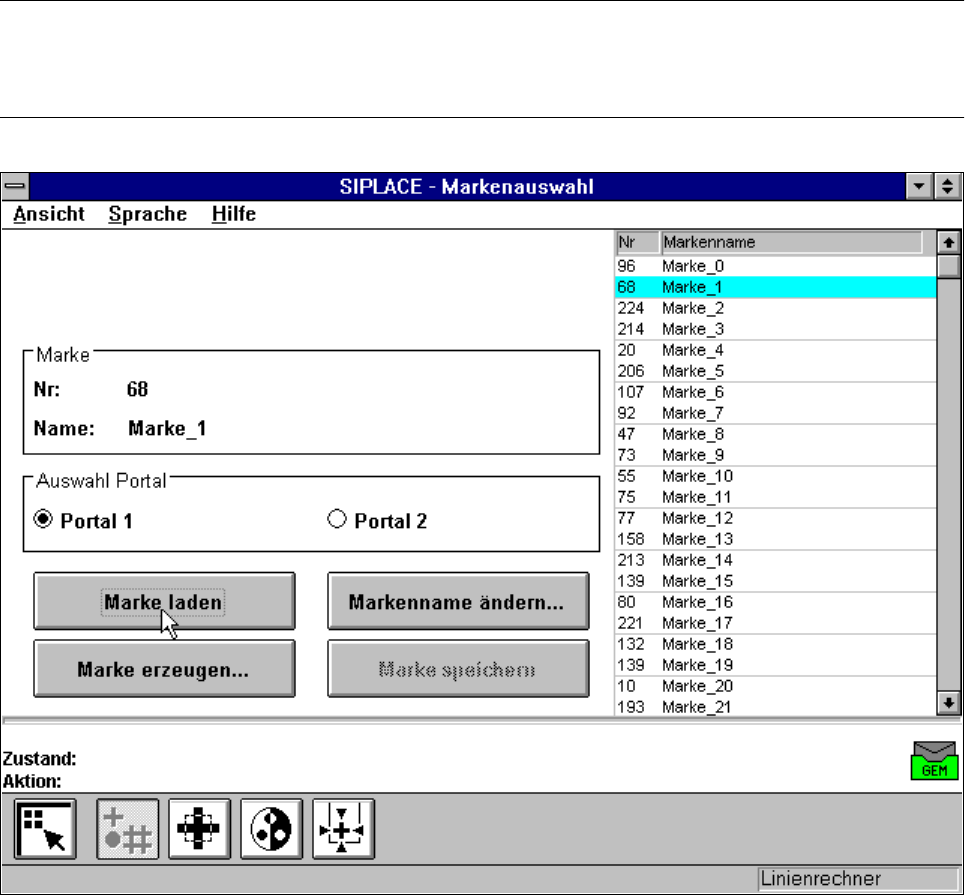The height and width of the screenshot is (895, 965).
Task: Select the Portal 1 radio button
Action: click(x=44, y=520)
